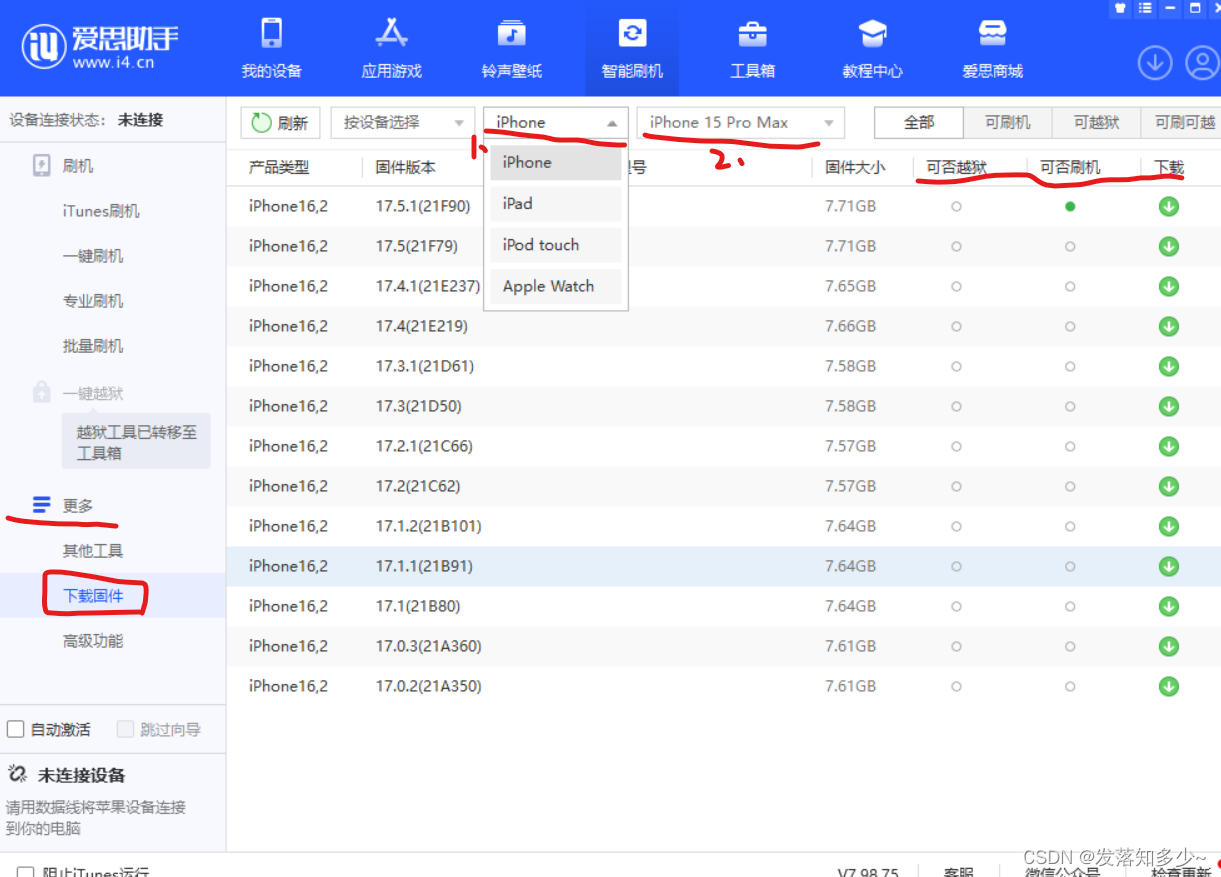
Task: Choose iPod touch from the dropdown list
Action: tap(556, 245)
